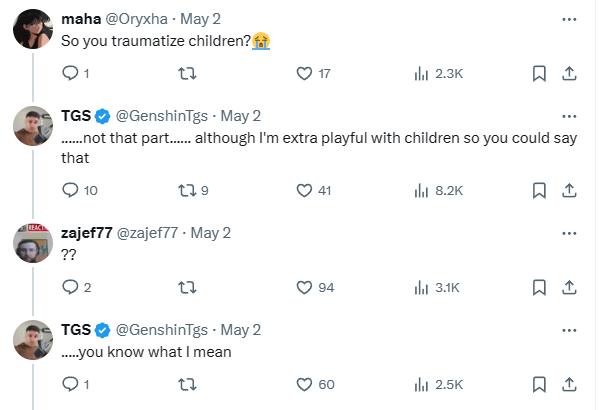
Task: Bookmark maha's tweet
Action: pyautogui.click(x=539, y=73)
